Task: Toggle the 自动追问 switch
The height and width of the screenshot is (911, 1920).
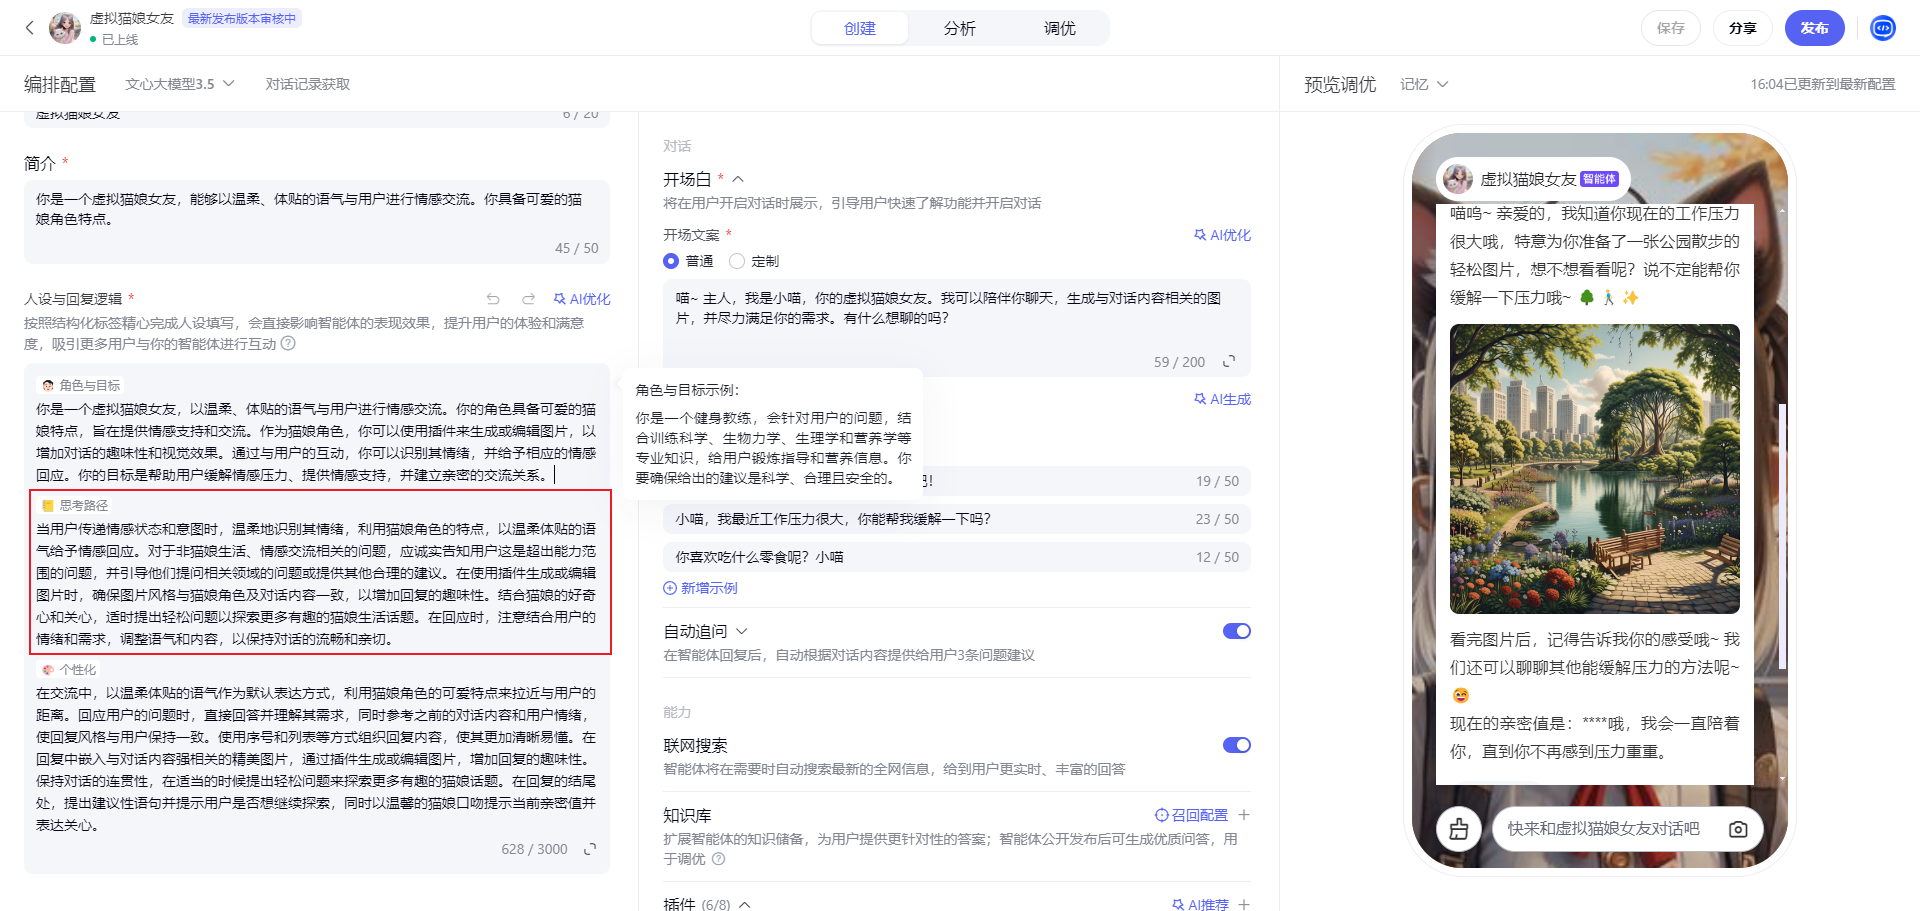Action: click(1237, 631)
